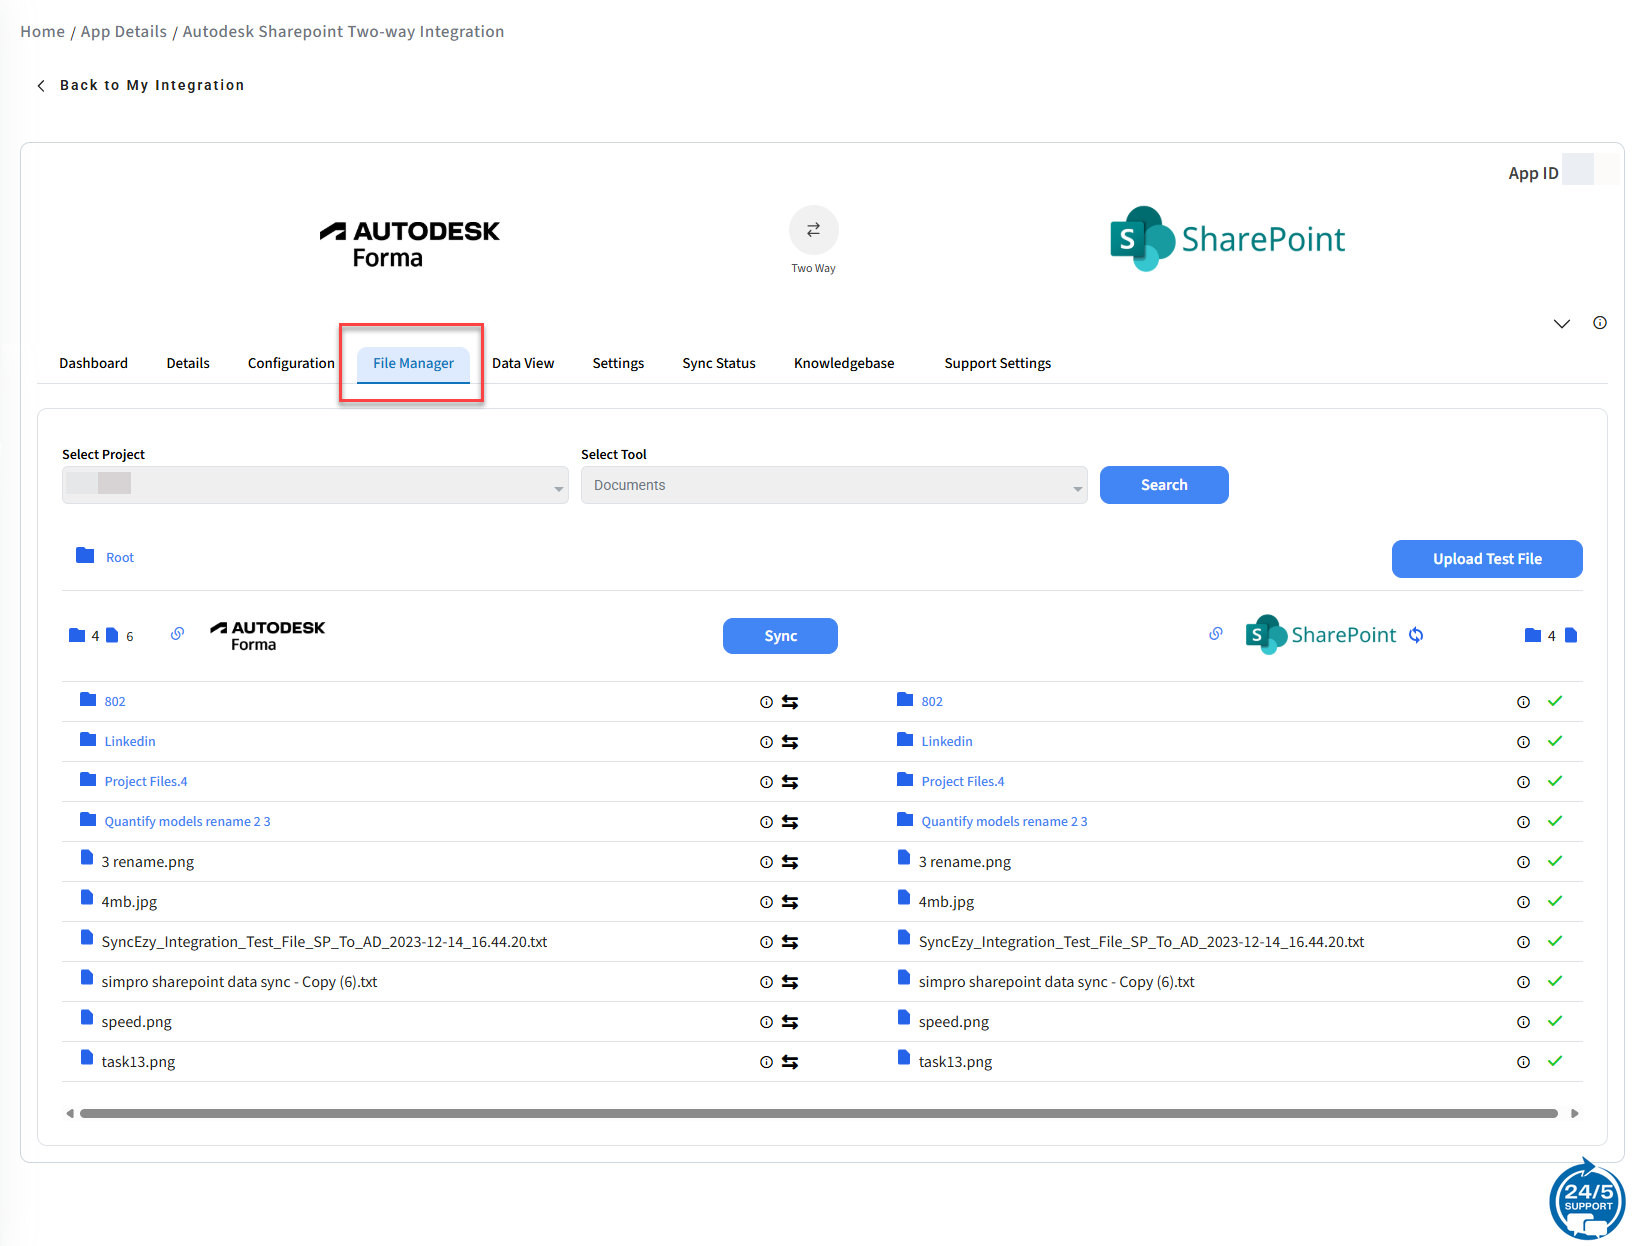Click the sync arrows for Linkedin folder

[790, 742]
